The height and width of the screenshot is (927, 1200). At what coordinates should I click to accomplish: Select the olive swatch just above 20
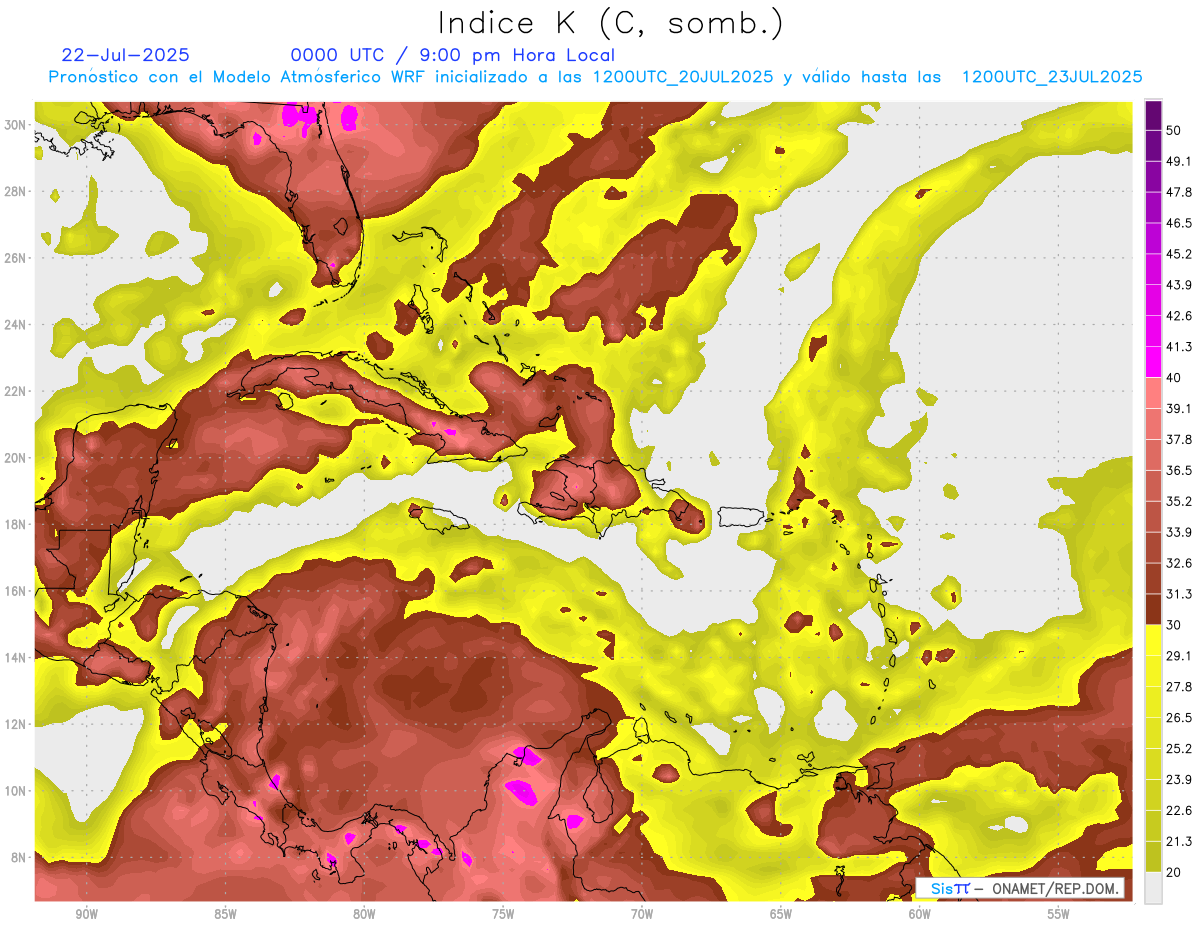(x=1153, y=857)
